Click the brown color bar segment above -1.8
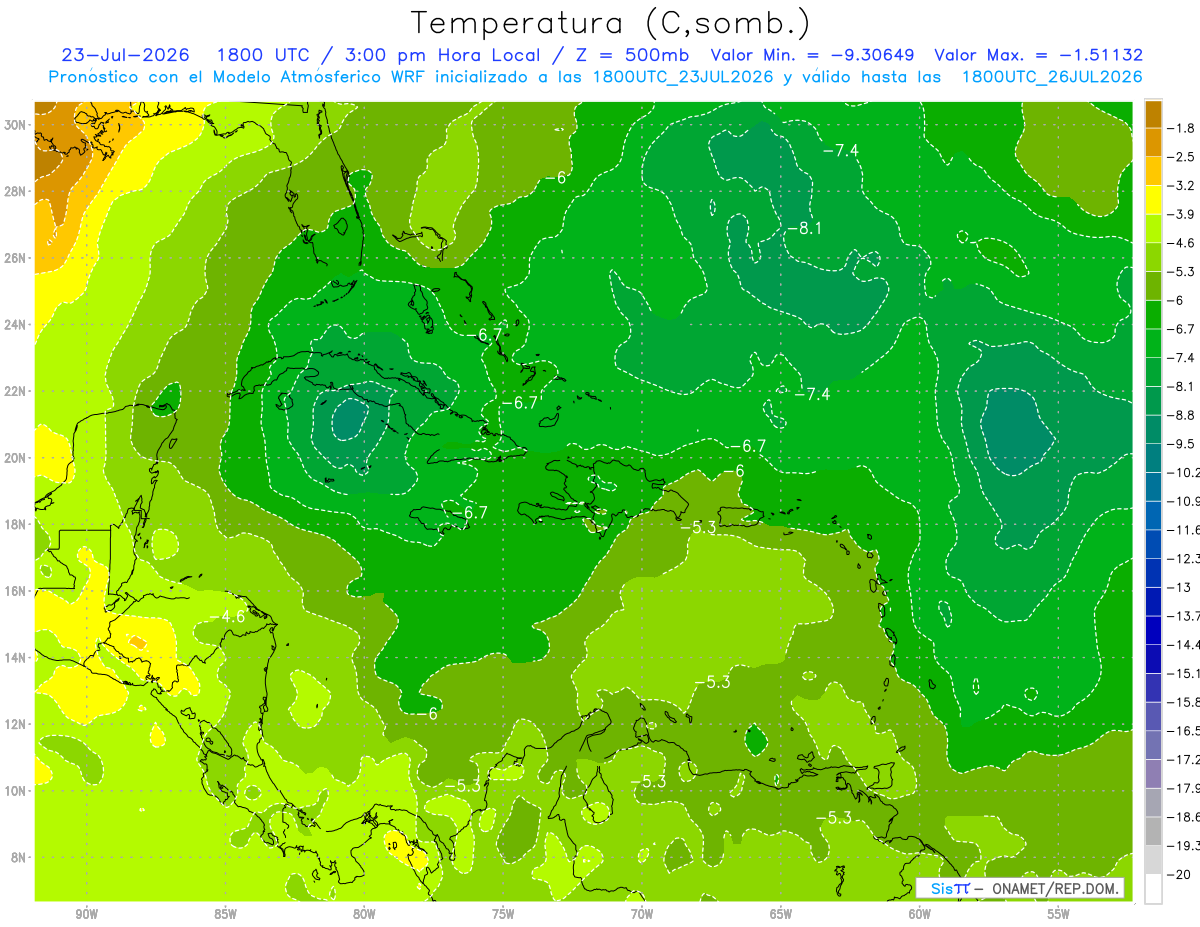The width and height of the screenshot is (1200, 927). 1154,113
